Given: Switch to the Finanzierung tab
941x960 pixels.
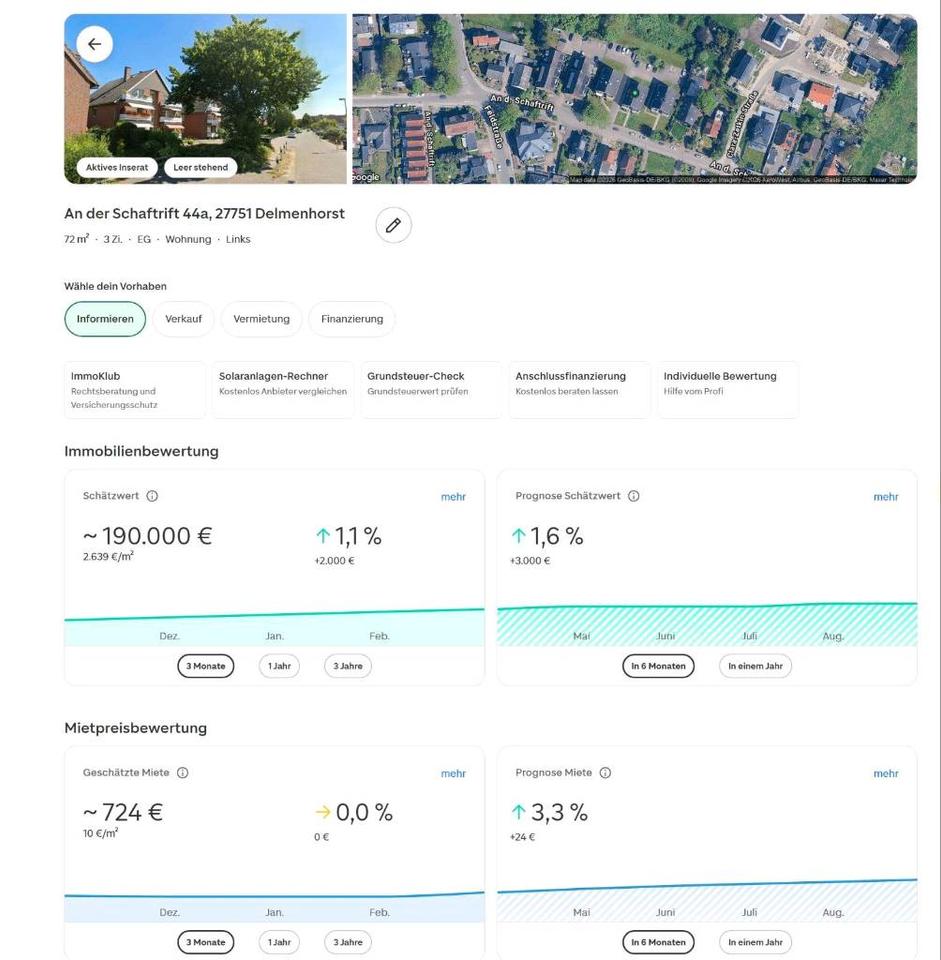Looking at the screenshot, I should click(x=351, y=319).
